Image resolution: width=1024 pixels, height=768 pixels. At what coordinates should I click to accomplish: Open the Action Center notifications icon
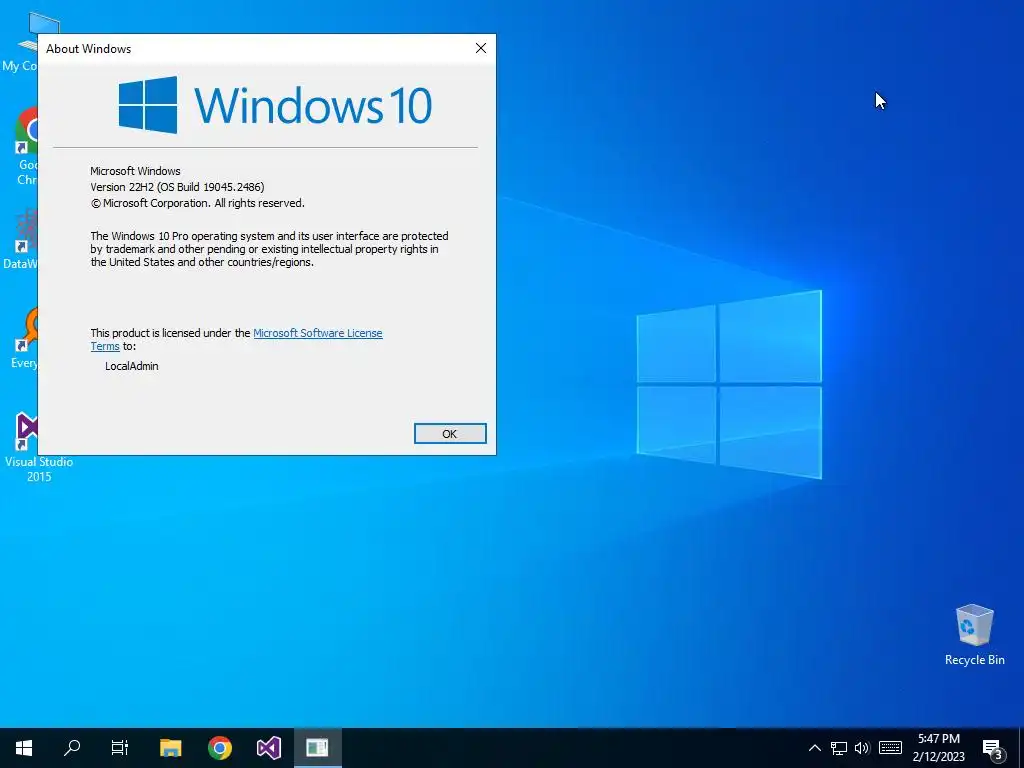(x=992, y=748)
